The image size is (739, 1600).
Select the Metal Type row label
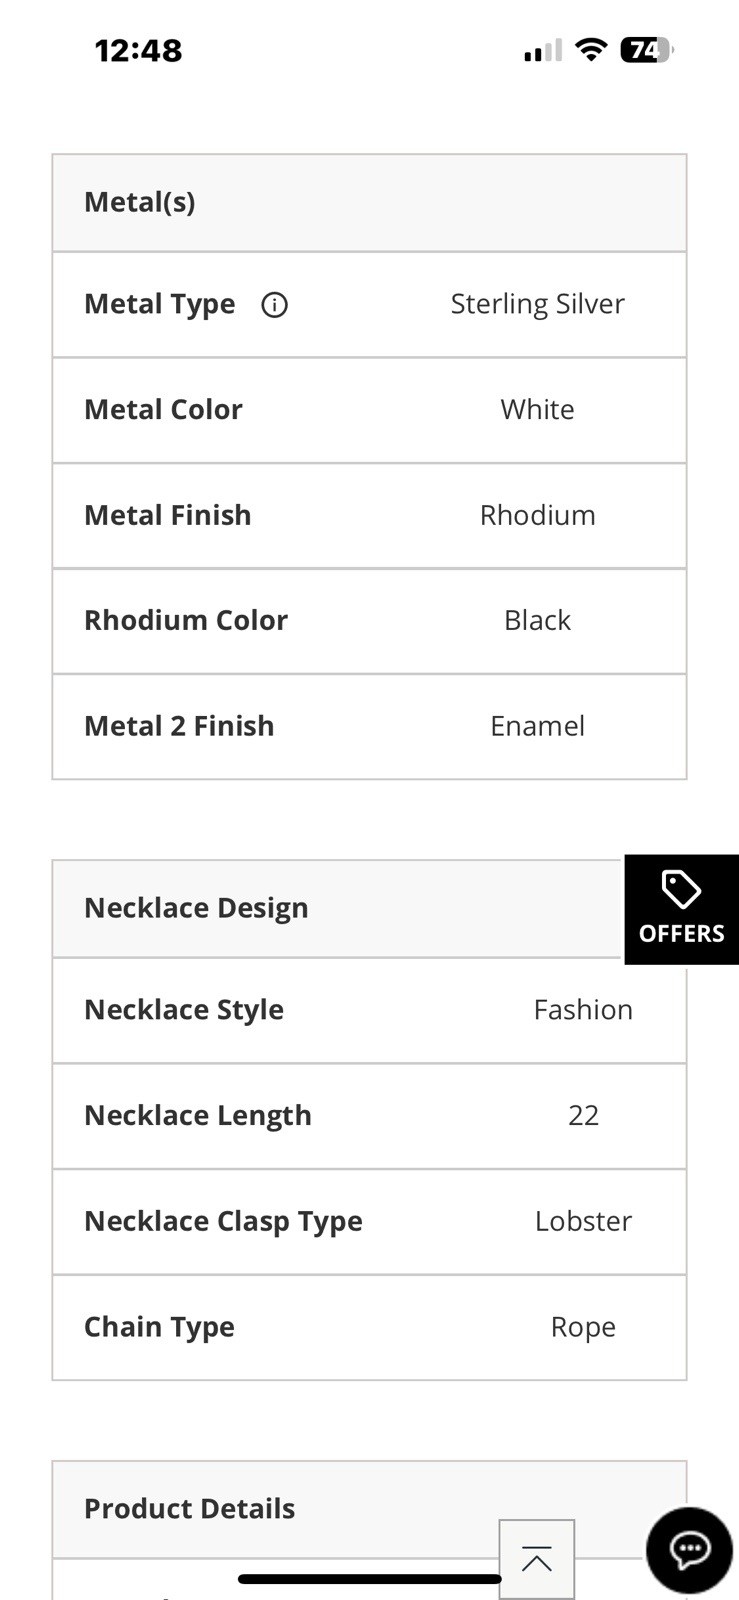click(160, 304)
